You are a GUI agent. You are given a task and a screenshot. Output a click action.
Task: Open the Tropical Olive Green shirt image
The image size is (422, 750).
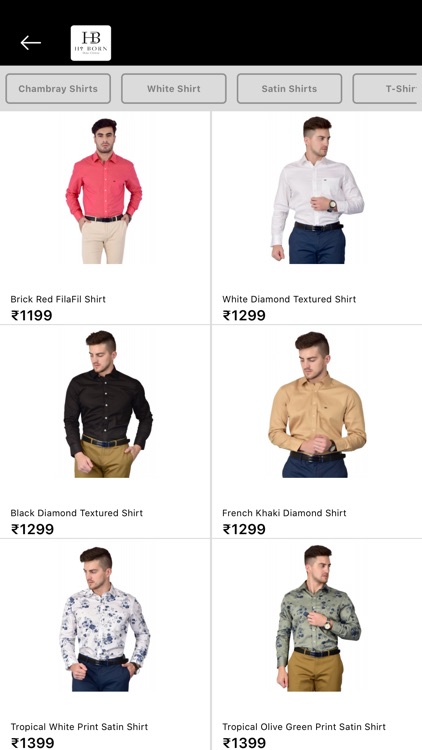coord(318,618)
